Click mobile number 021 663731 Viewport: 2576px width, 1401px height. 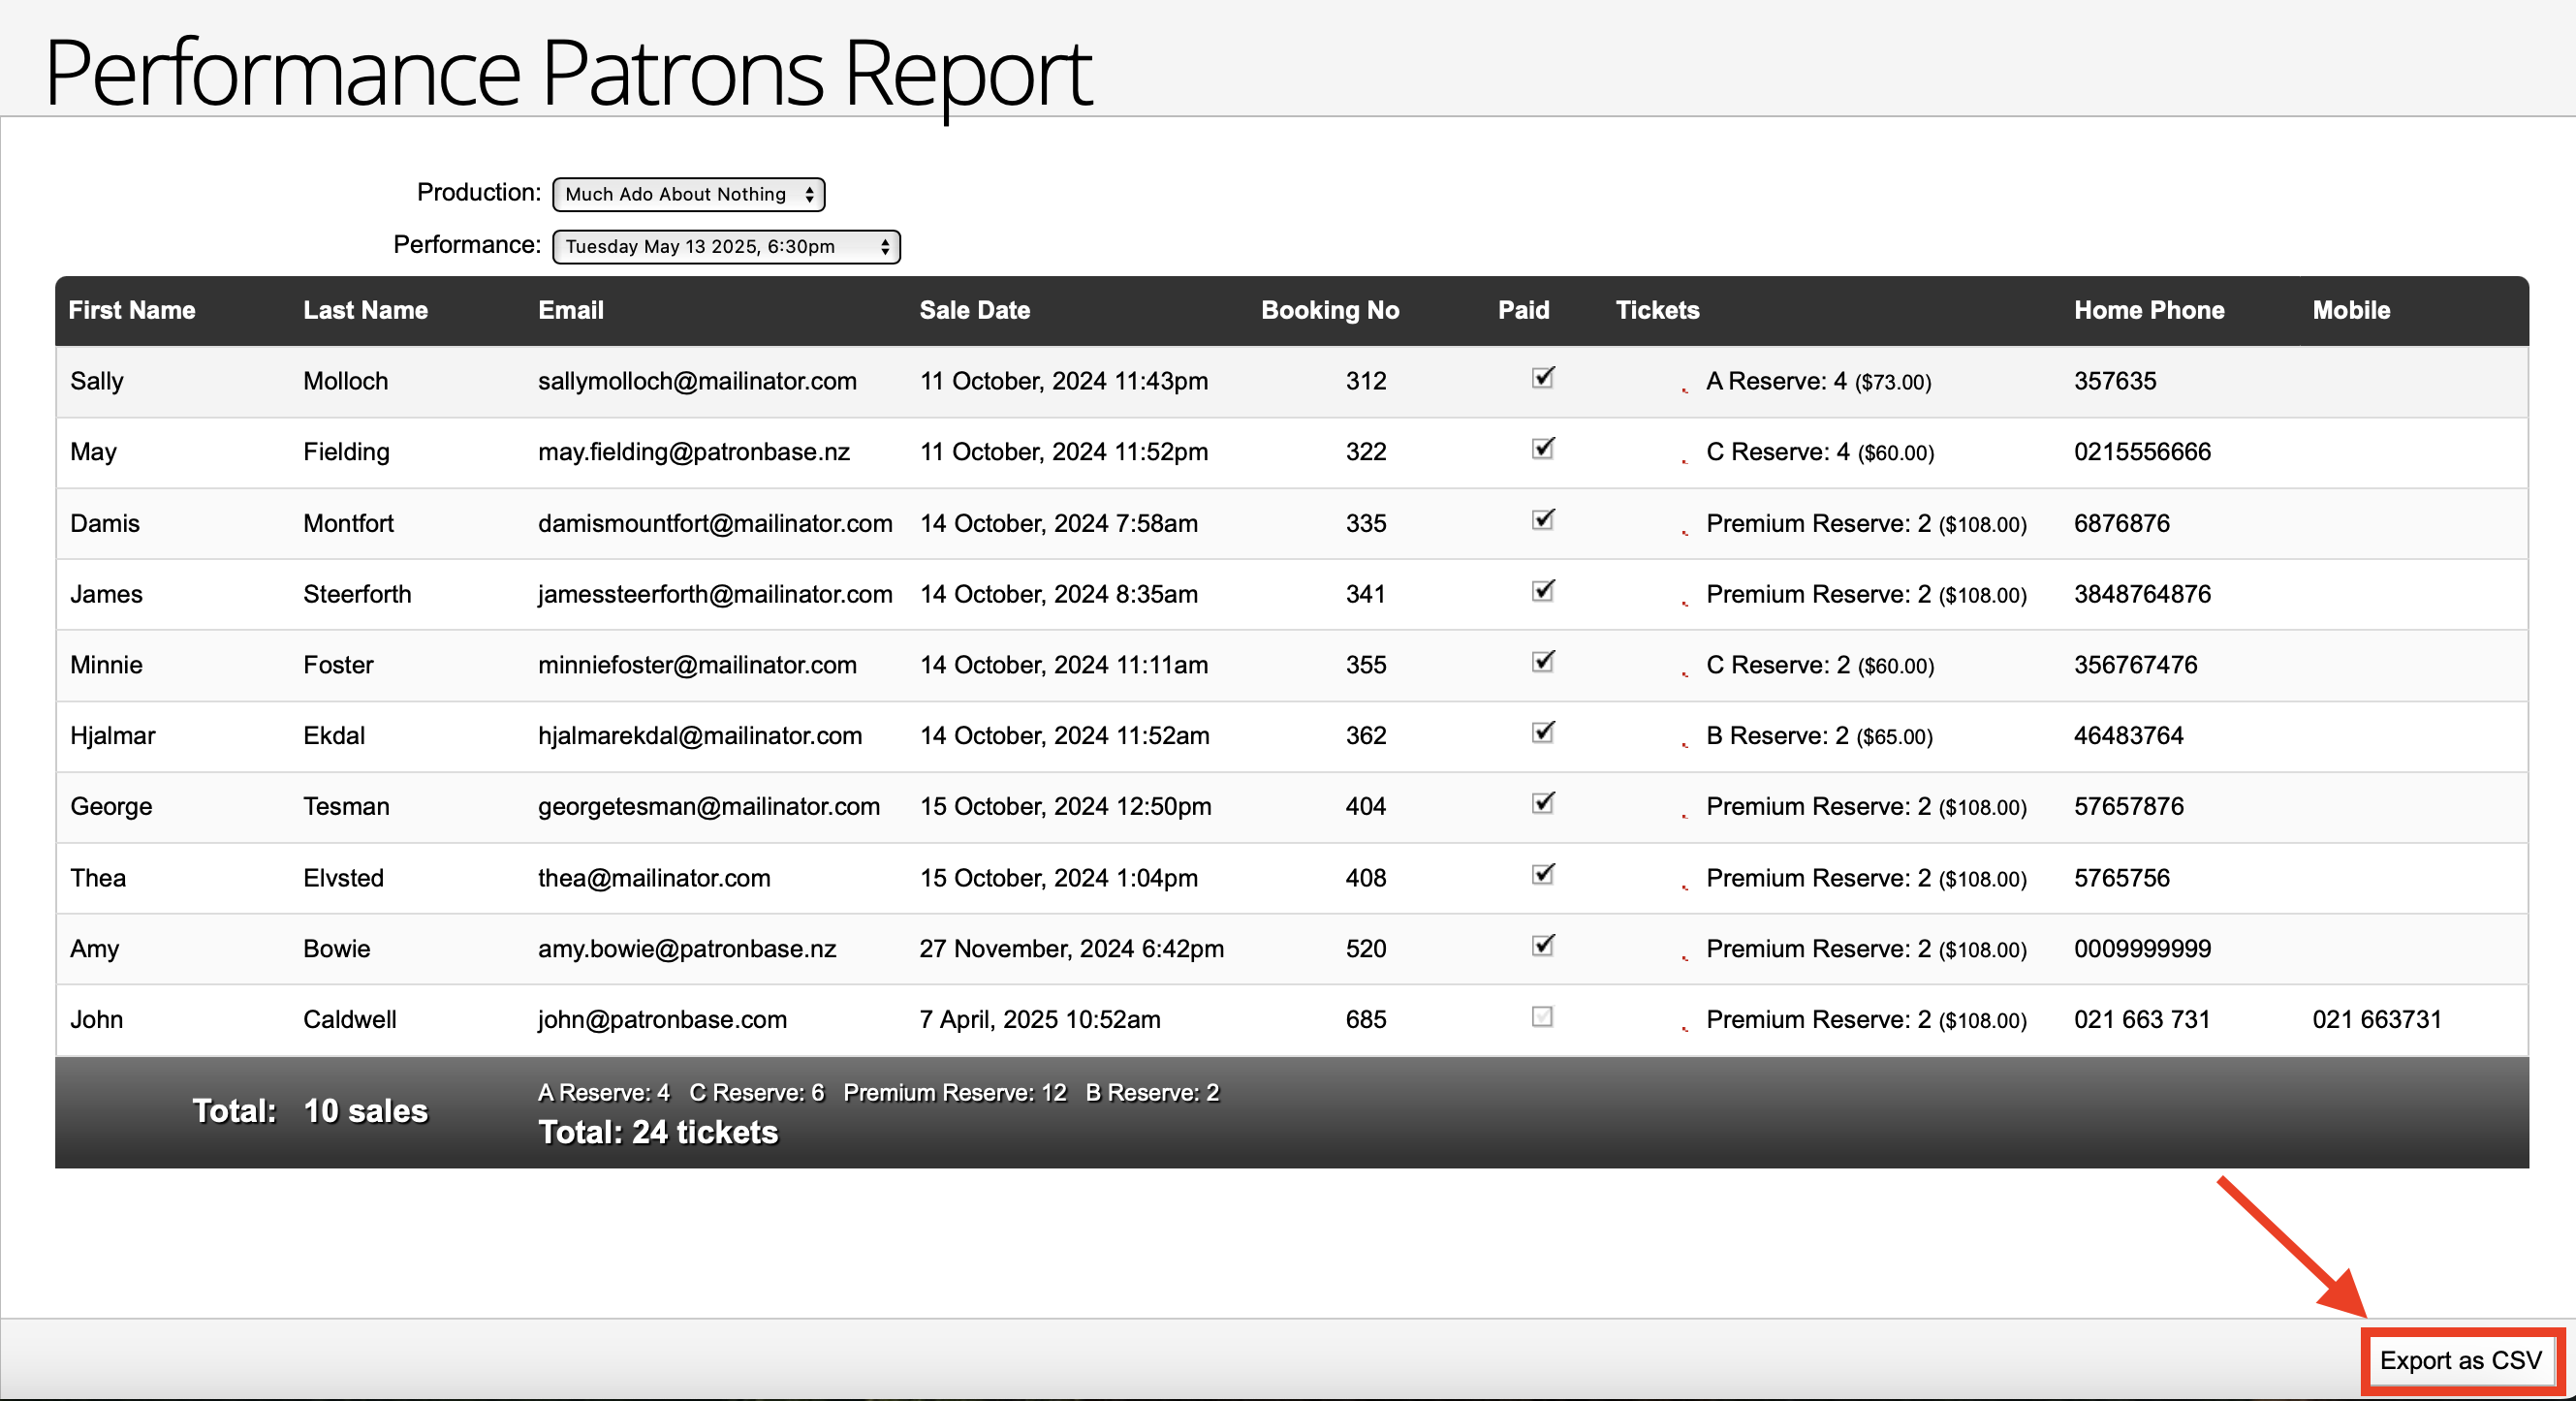click(x=2376, y=1019)
